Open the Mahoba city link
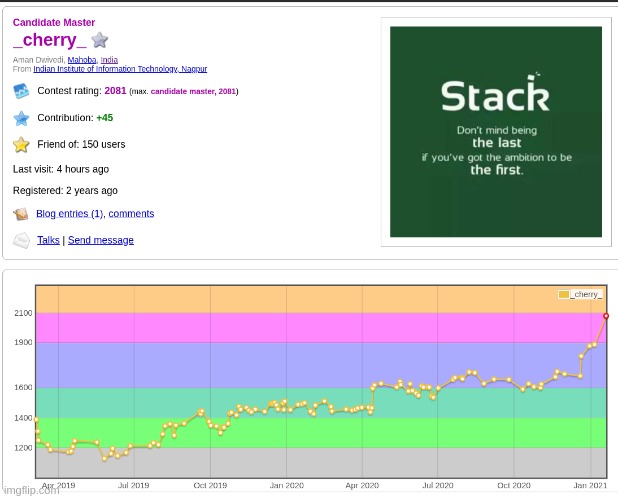The image size is (618, 499). click(81, 60)
